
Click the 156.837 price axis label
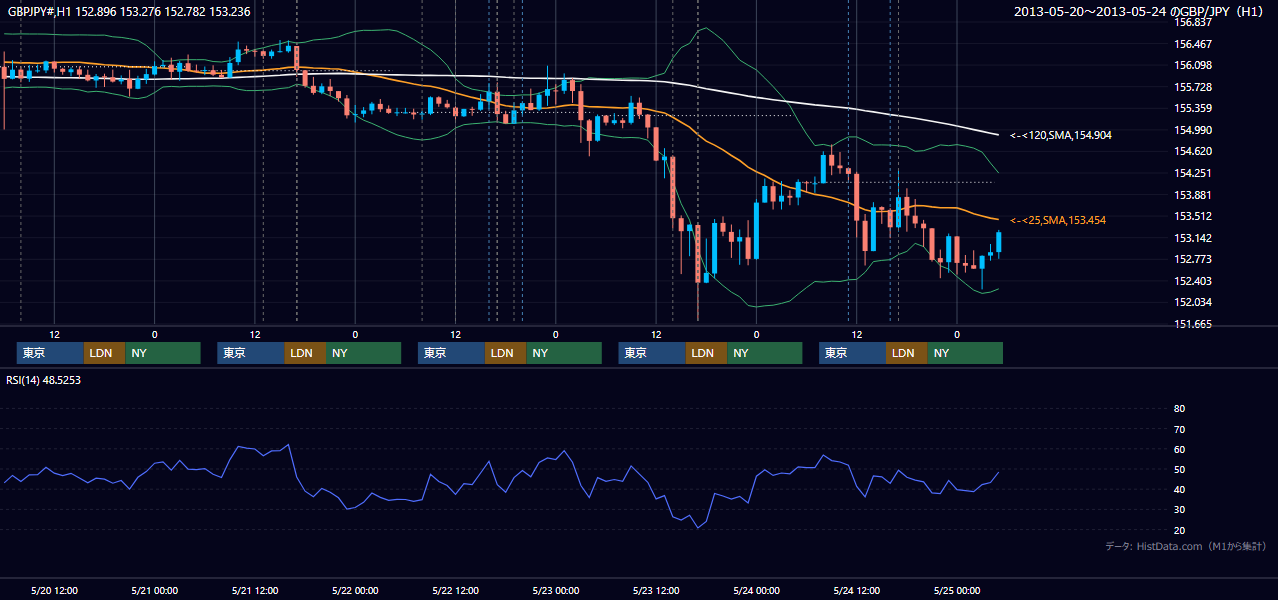click(x=1193, y=22)
